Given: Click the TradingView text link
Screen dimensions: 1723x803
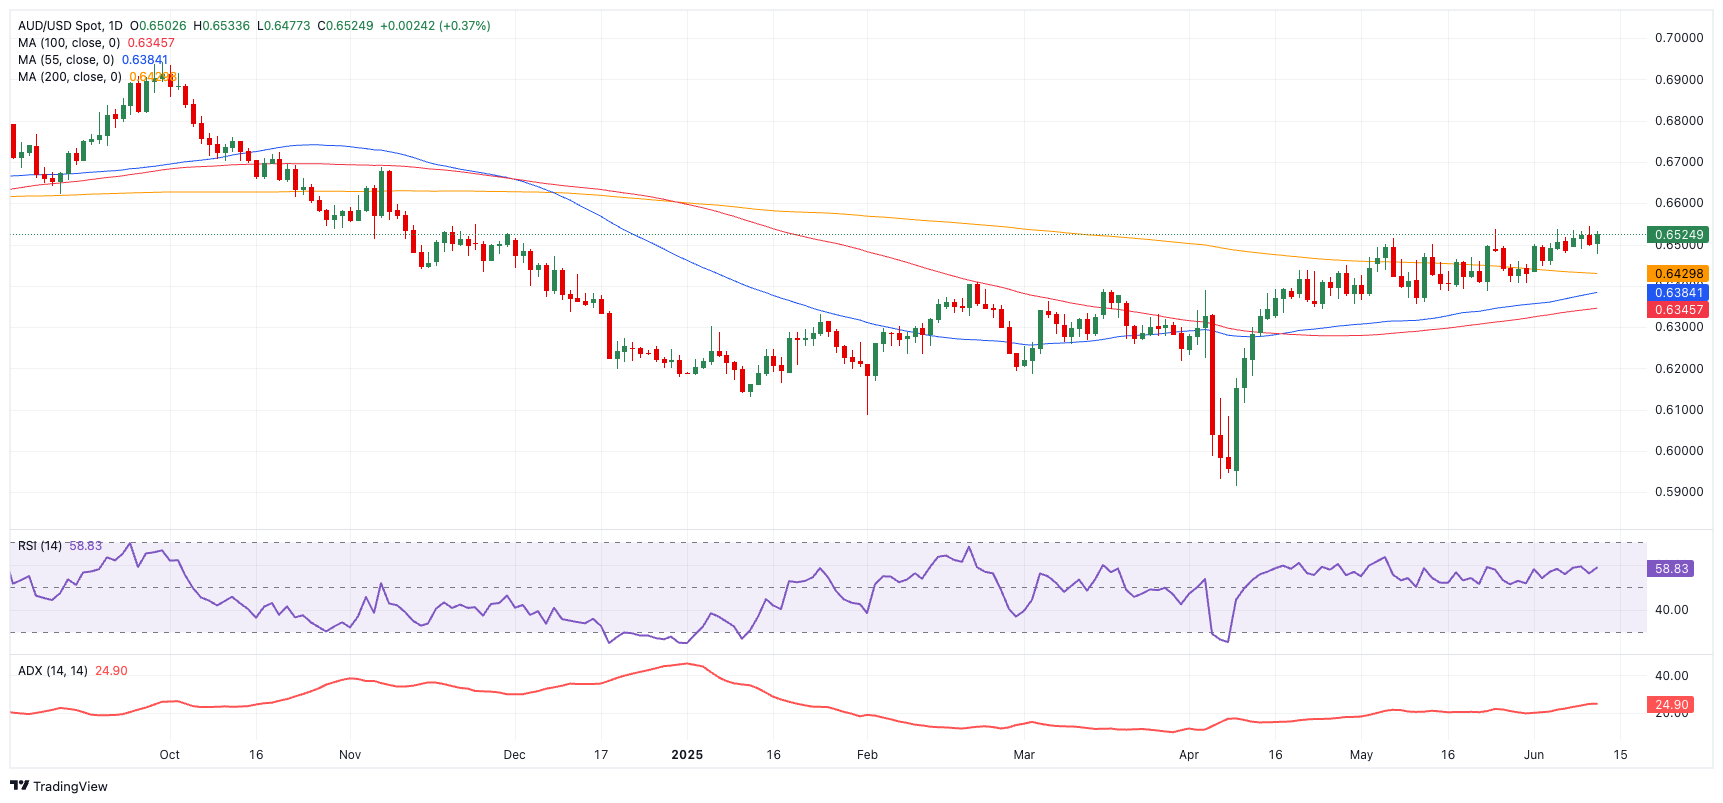Looking at the screenshot, I should point(70,787).
